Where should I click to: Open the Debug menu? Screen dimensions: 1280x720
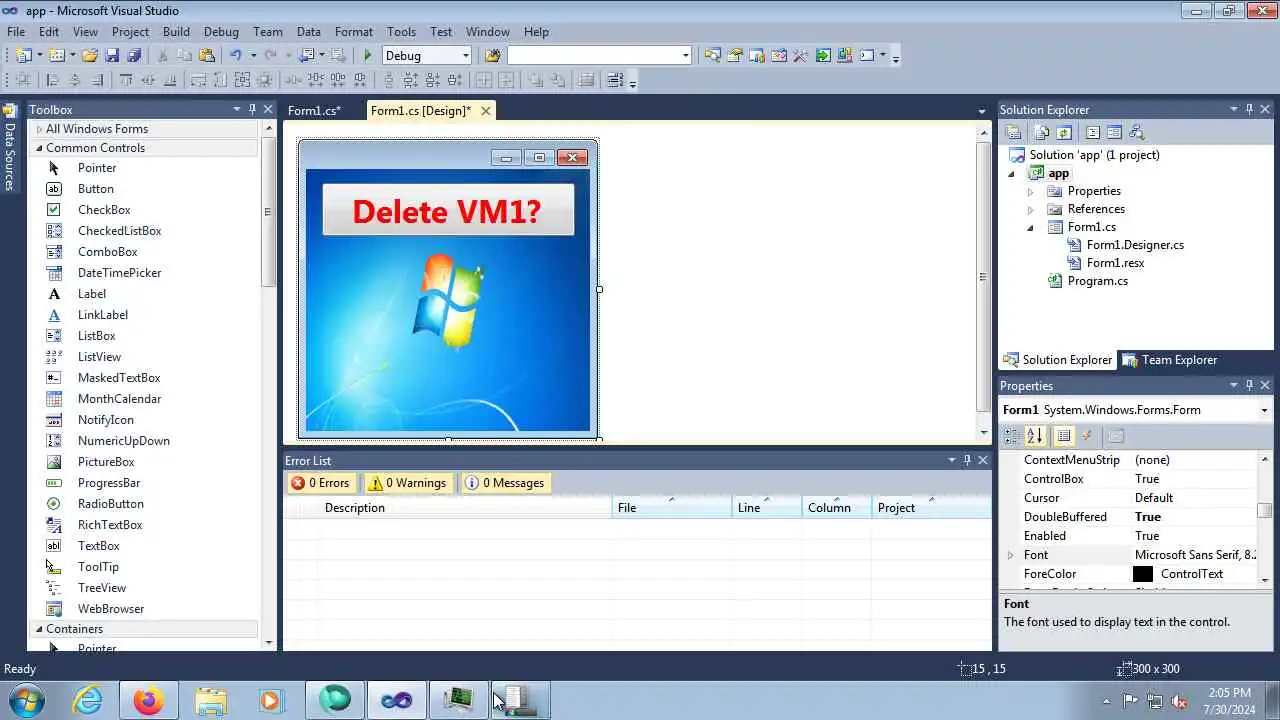221,32
